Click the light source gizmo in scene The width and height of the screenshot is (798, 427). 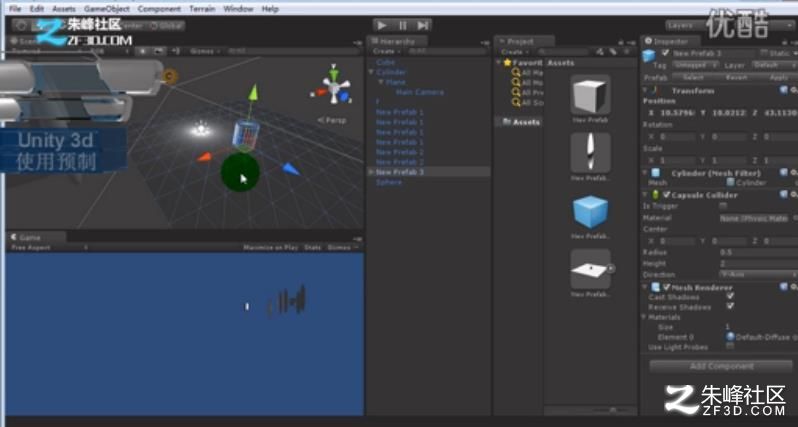[202, 128]
